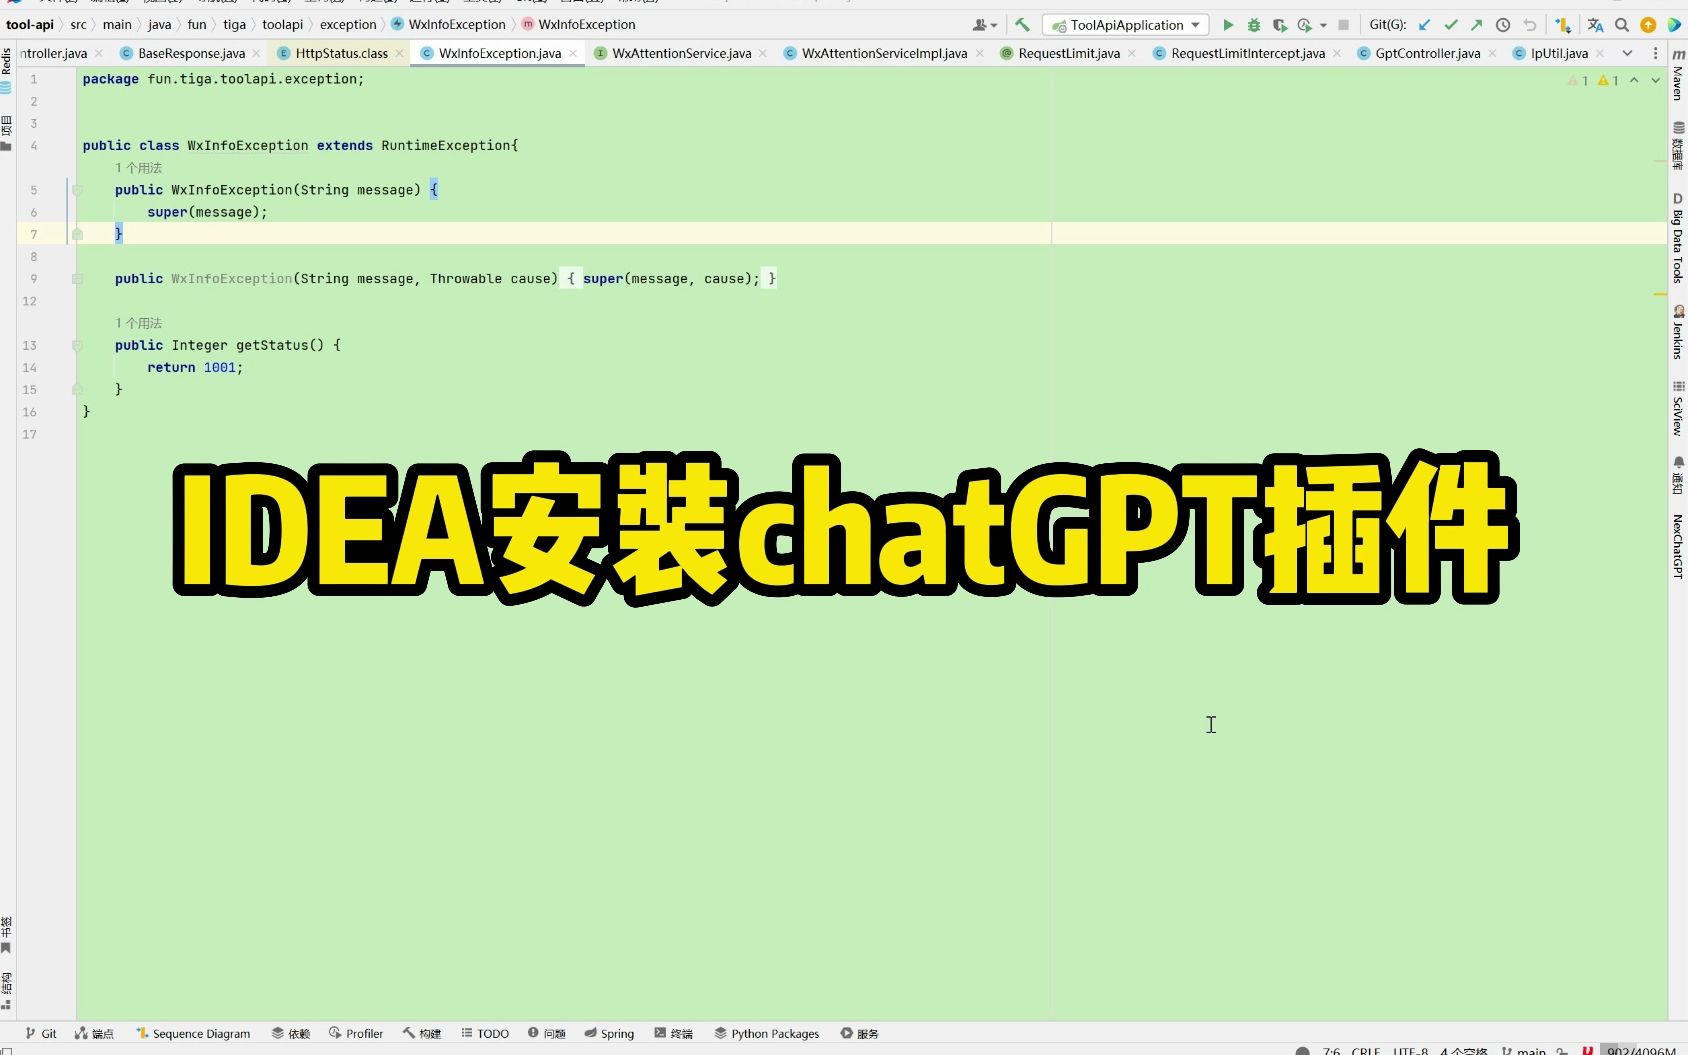Click the Stop square button

(x=1344, y=25)
